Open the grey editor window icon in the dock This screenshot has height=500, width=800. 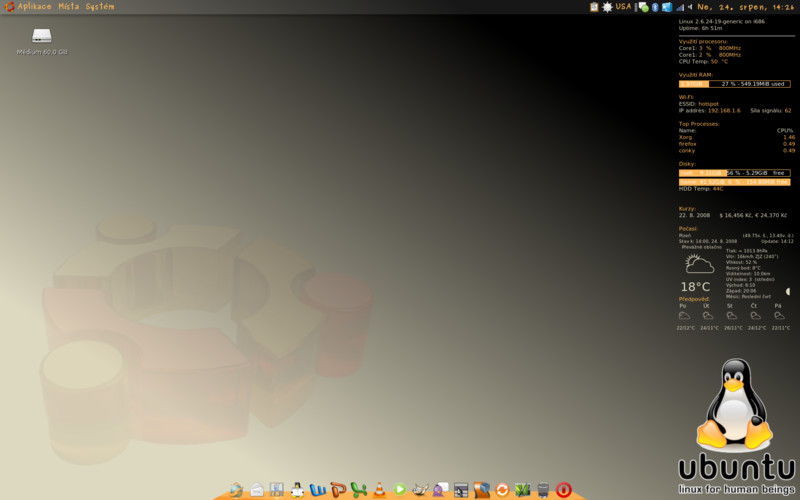461,490
